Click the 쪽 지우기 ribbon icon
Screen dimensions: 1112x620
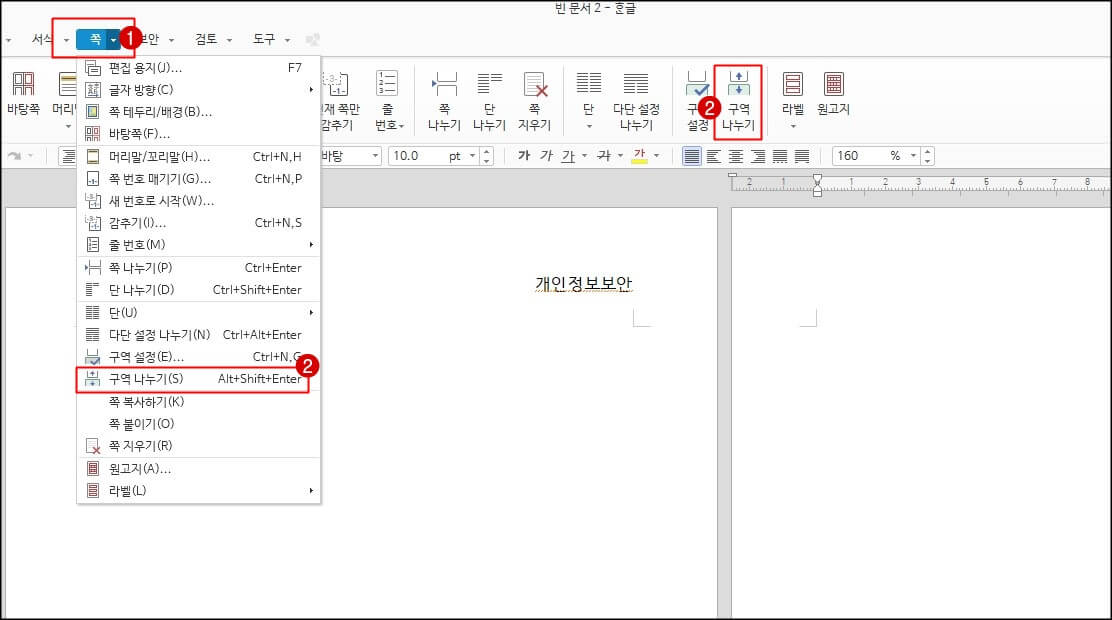click(x=535, y=100)
